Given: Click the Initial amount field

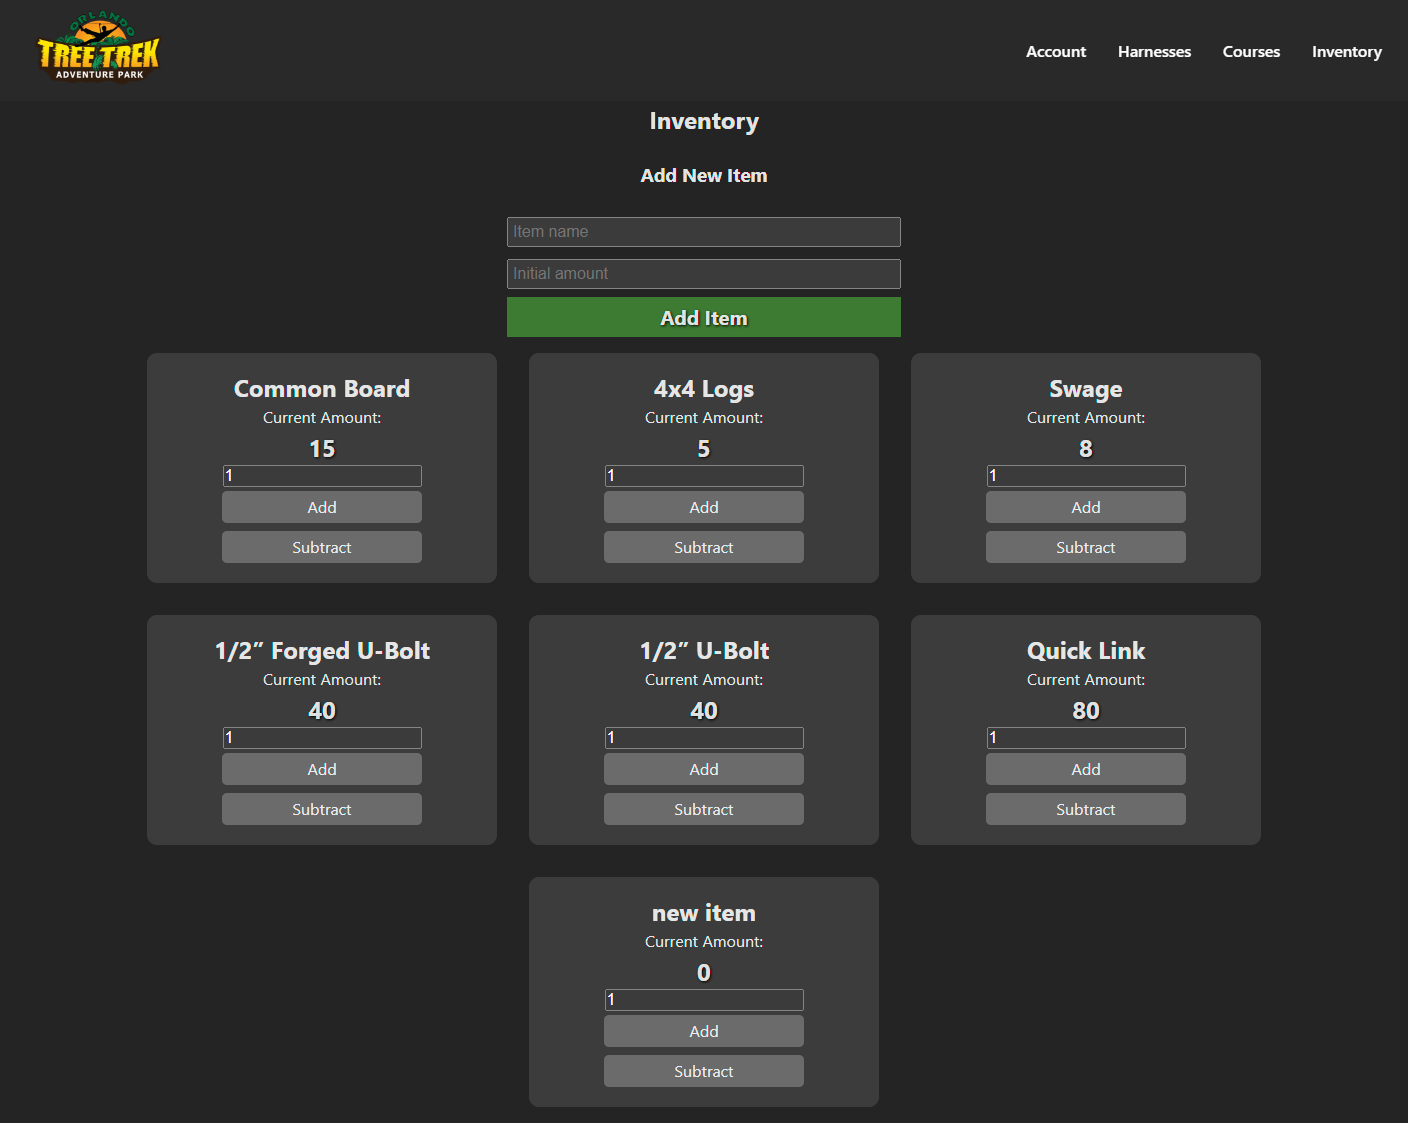Looking at the screenshot, I should (703, 274).
